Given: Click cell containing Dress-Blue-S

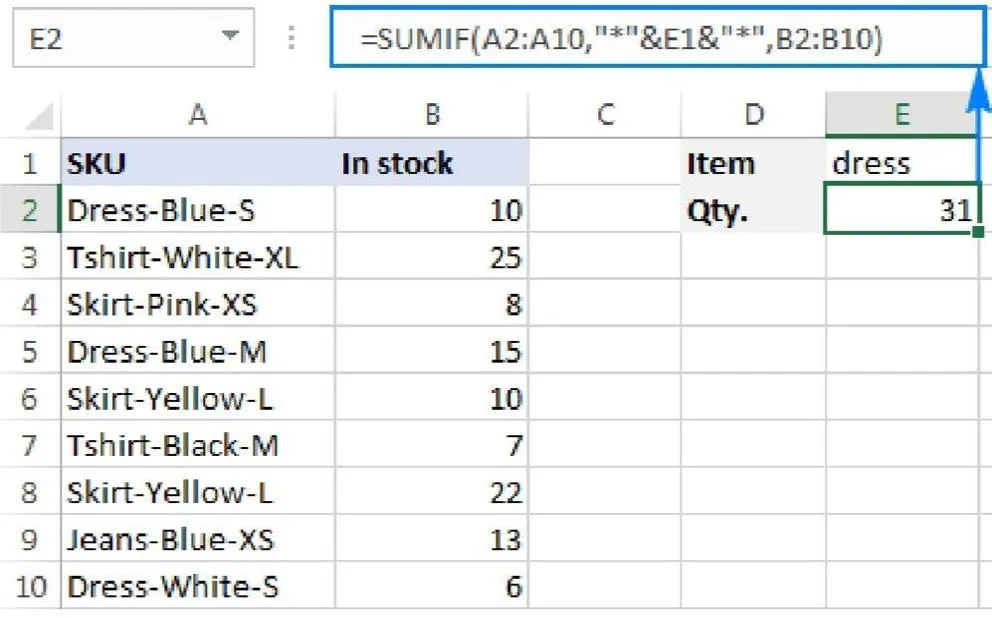Looking at the screenshot, I should (197, 210).
